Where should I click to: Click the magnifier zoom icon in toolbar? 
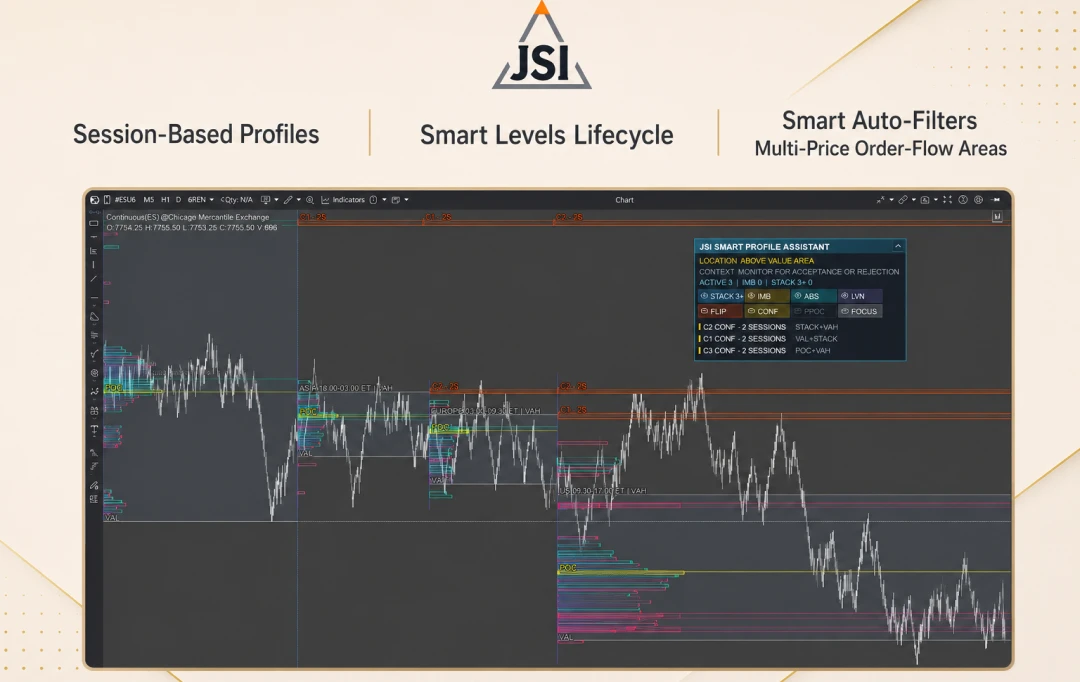[310, 200]
